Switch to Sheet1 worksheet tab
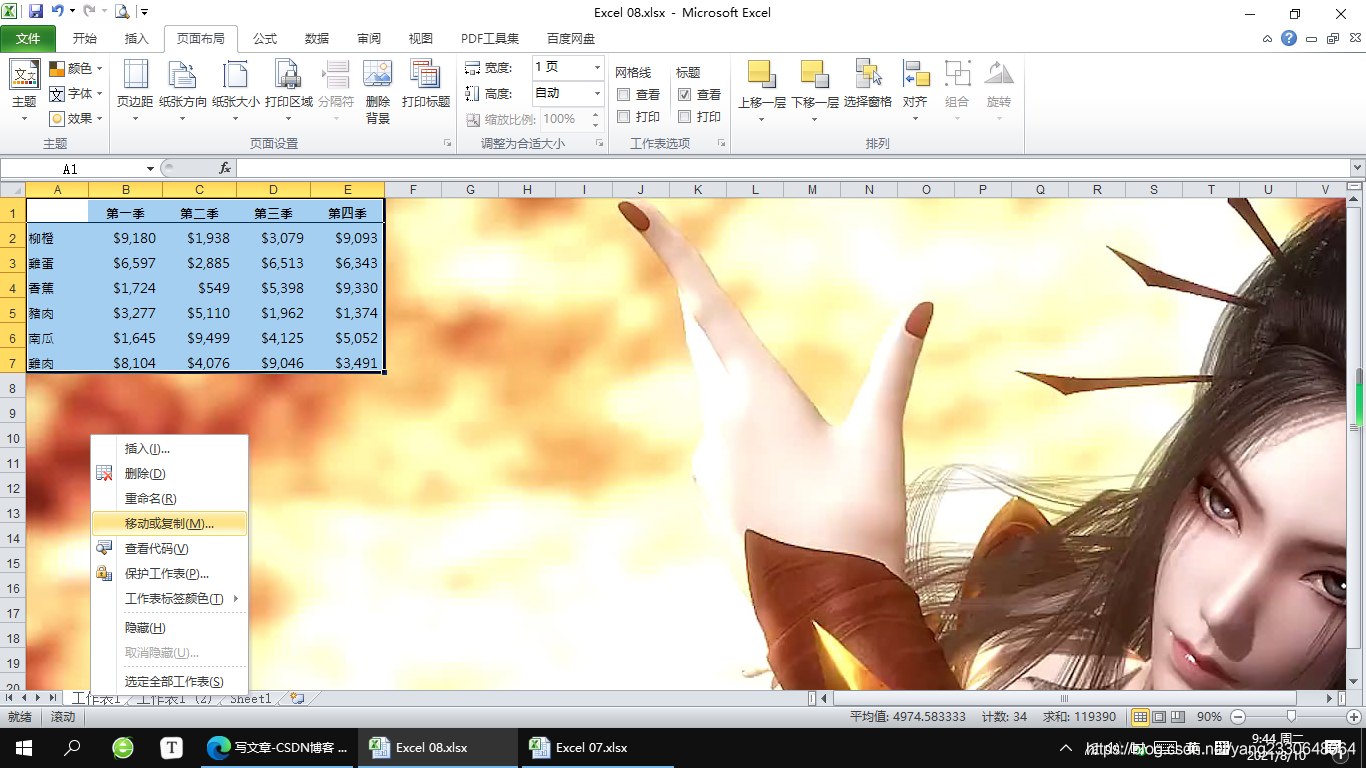 (x=250, y=699)
